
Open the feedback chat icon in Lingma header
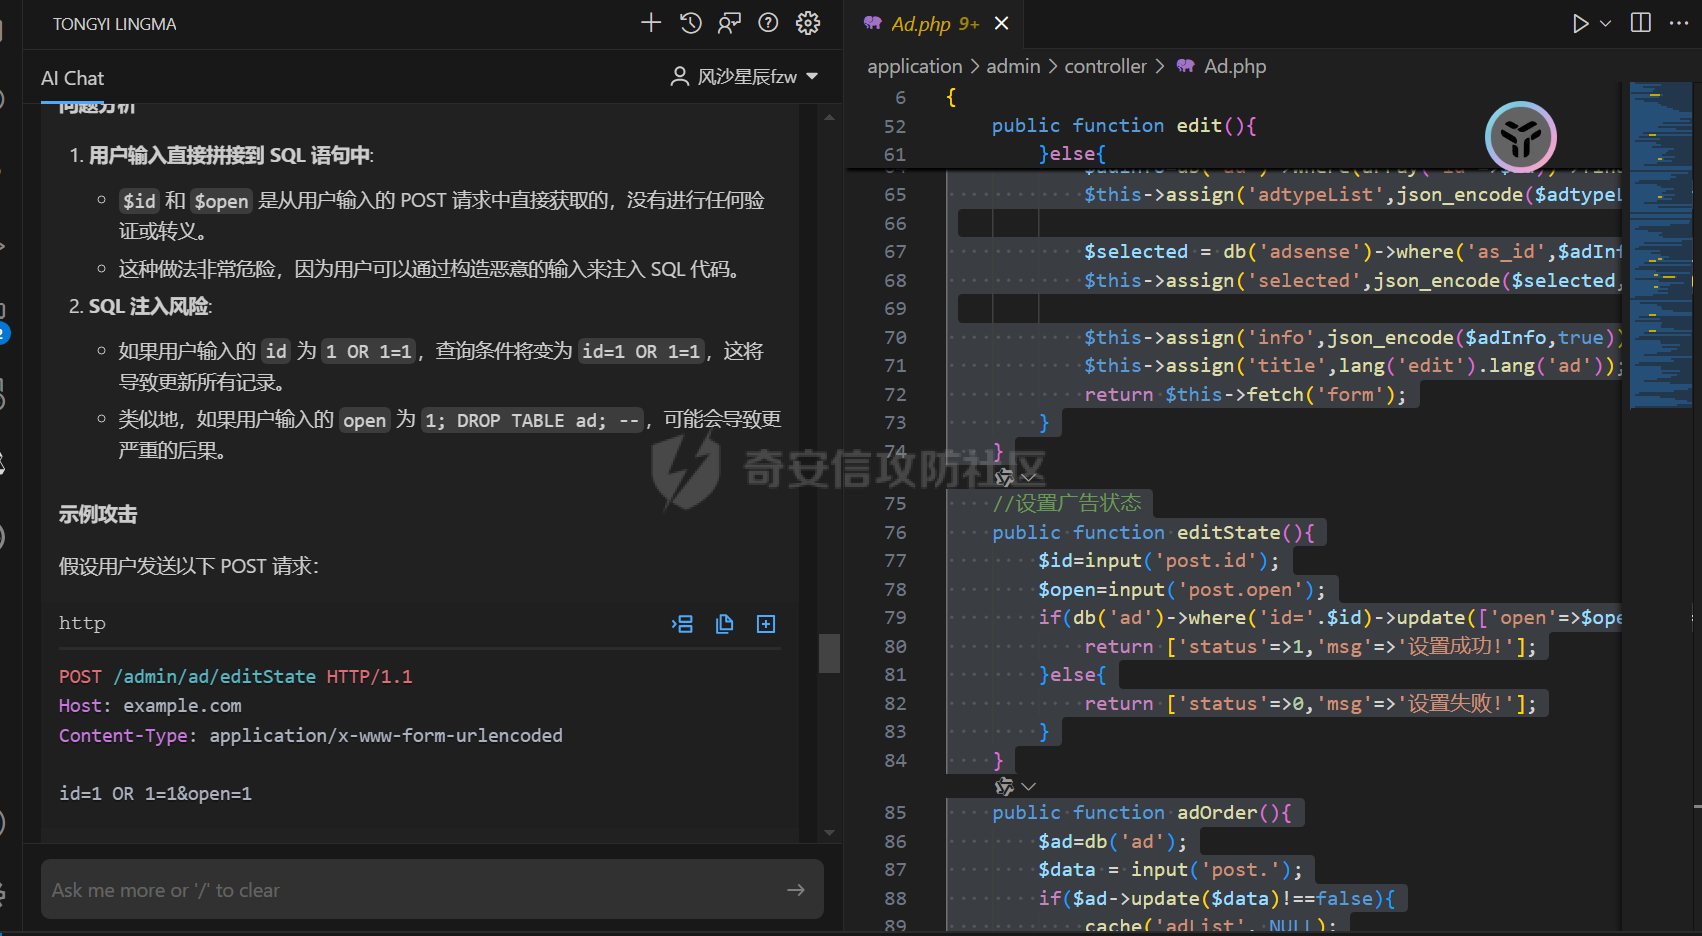[730, 23]
